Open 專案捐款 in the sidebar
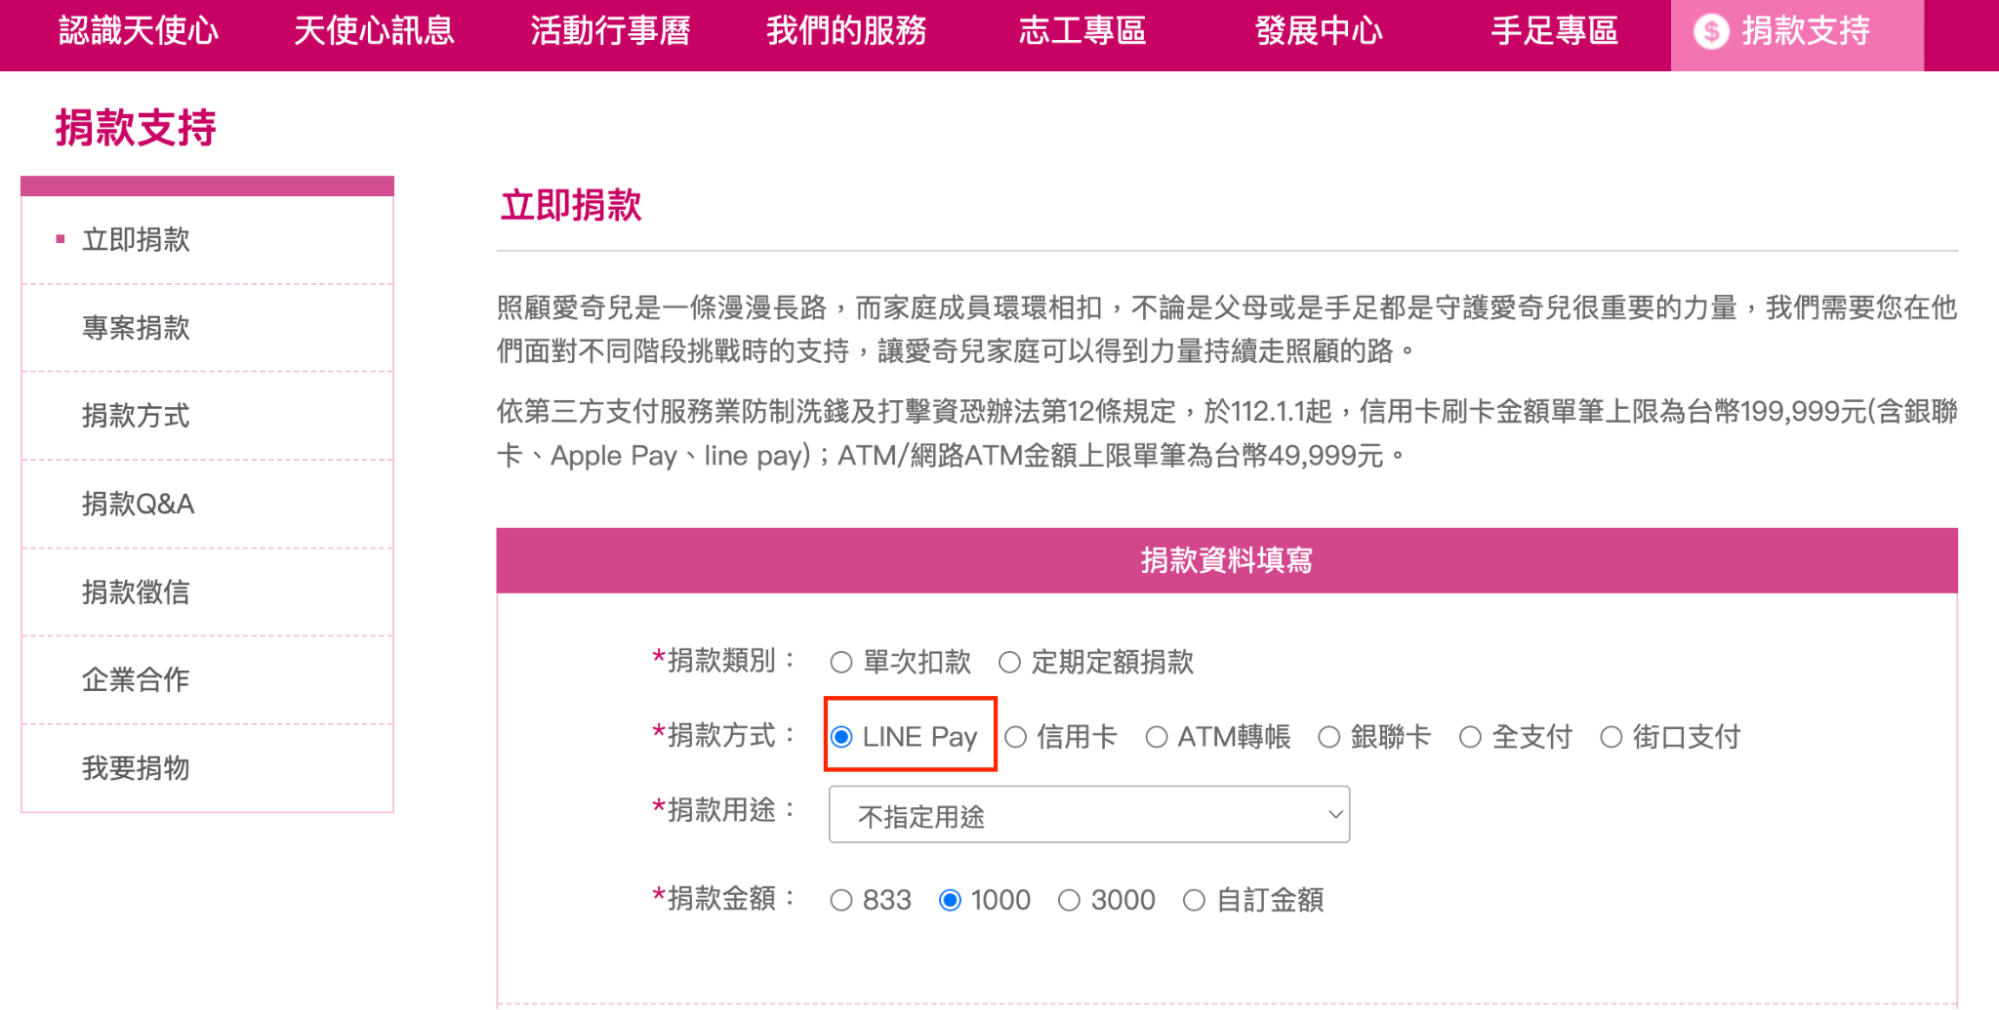This screenshot has width=1999, height=1010. [136, 328]
